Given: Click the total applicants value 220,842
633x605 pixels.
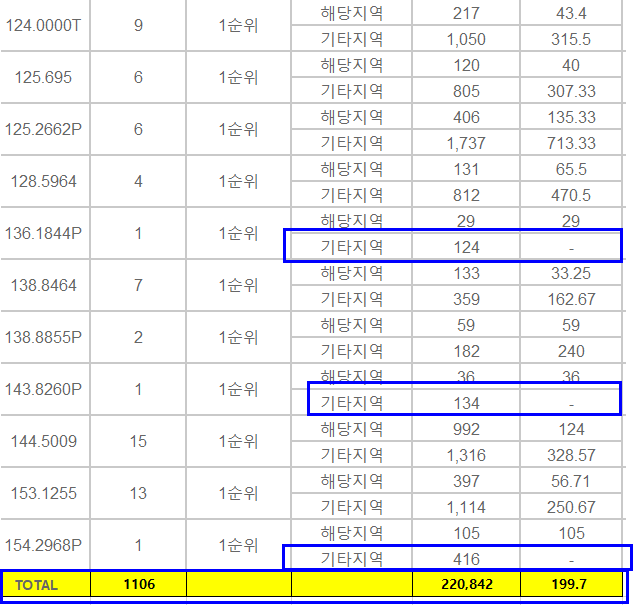Looking at the screenshot, I should point(466,584).
